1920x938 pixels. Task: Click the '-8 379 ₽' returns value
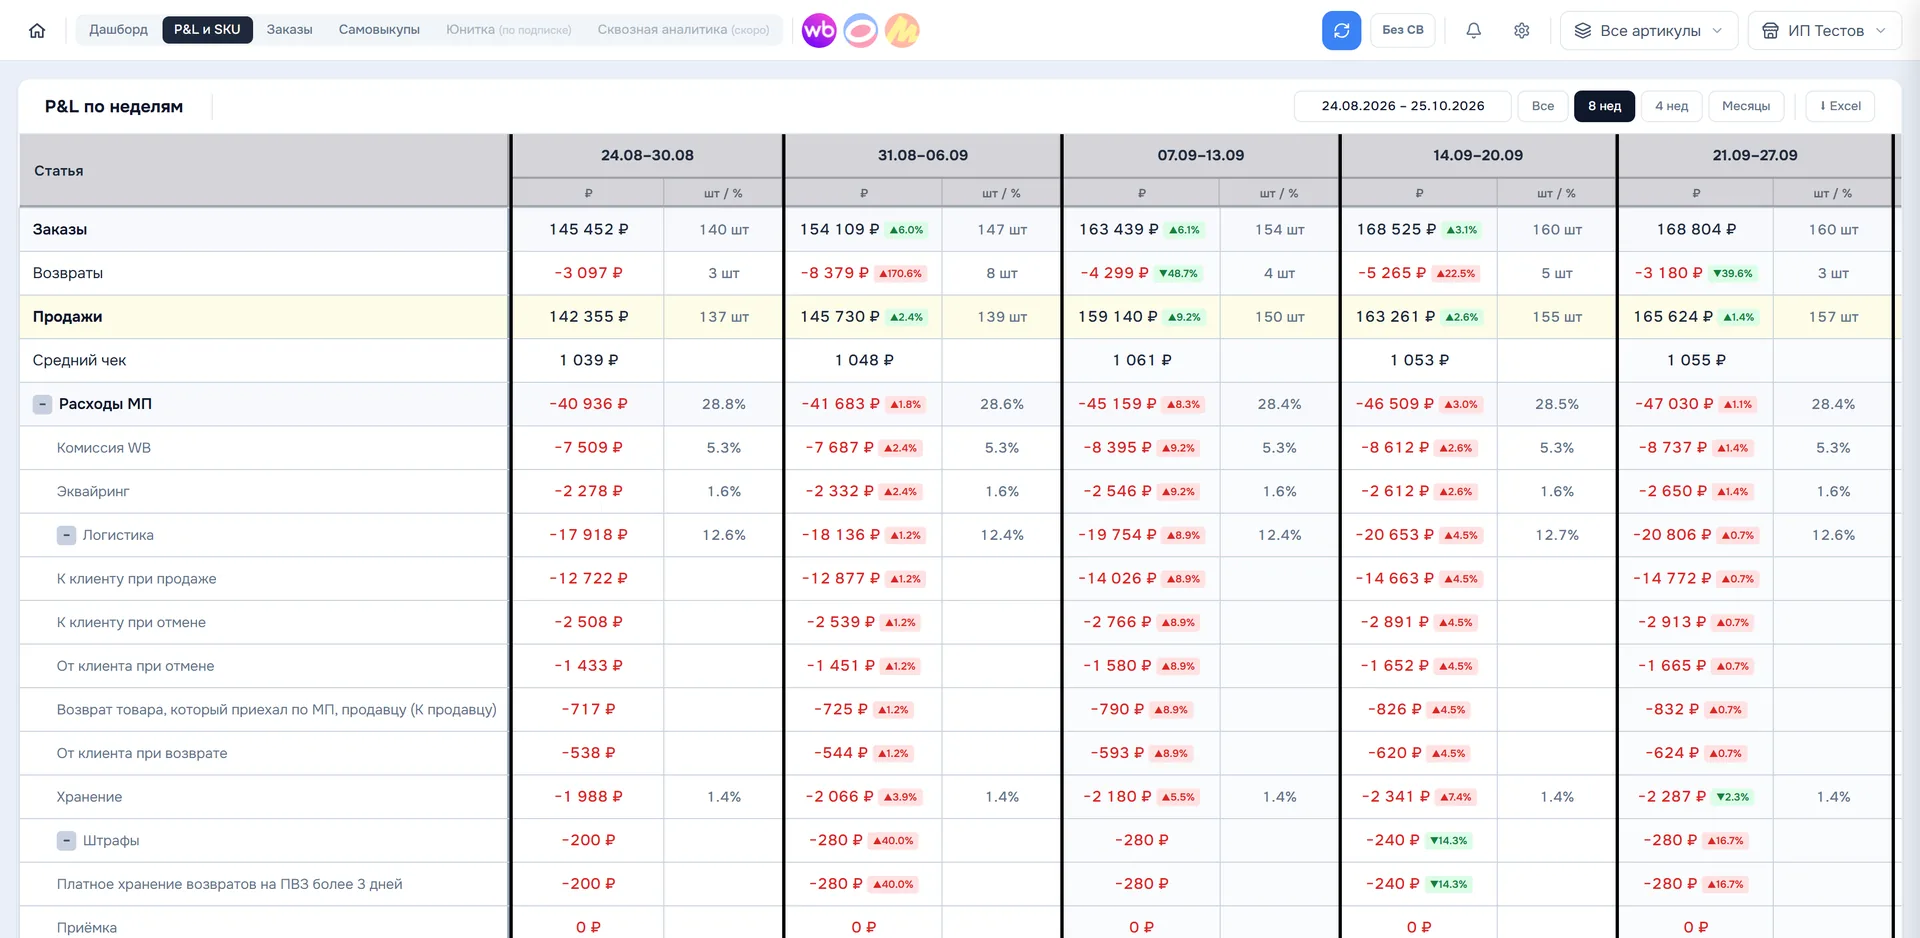[x=835, y=273]
